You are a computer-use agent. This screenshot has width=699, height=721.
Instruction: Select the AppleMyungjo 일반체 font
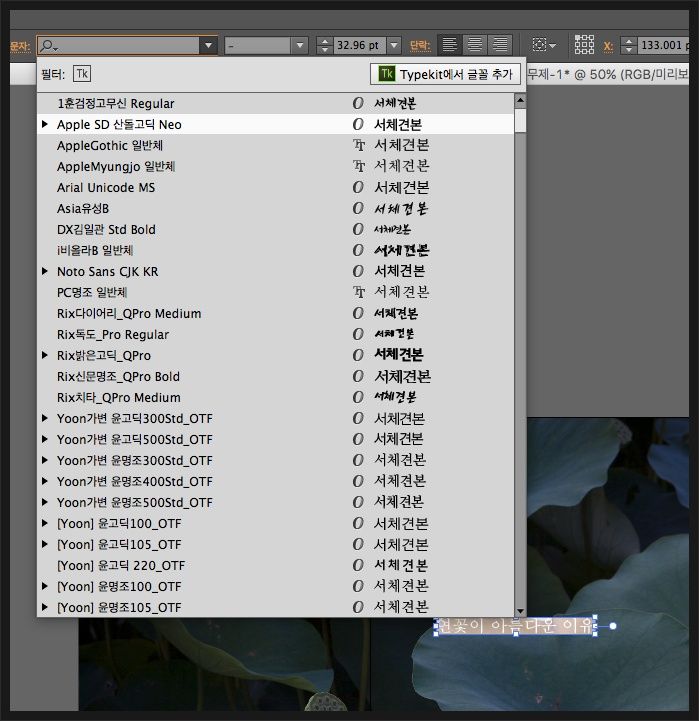point(275,166)
